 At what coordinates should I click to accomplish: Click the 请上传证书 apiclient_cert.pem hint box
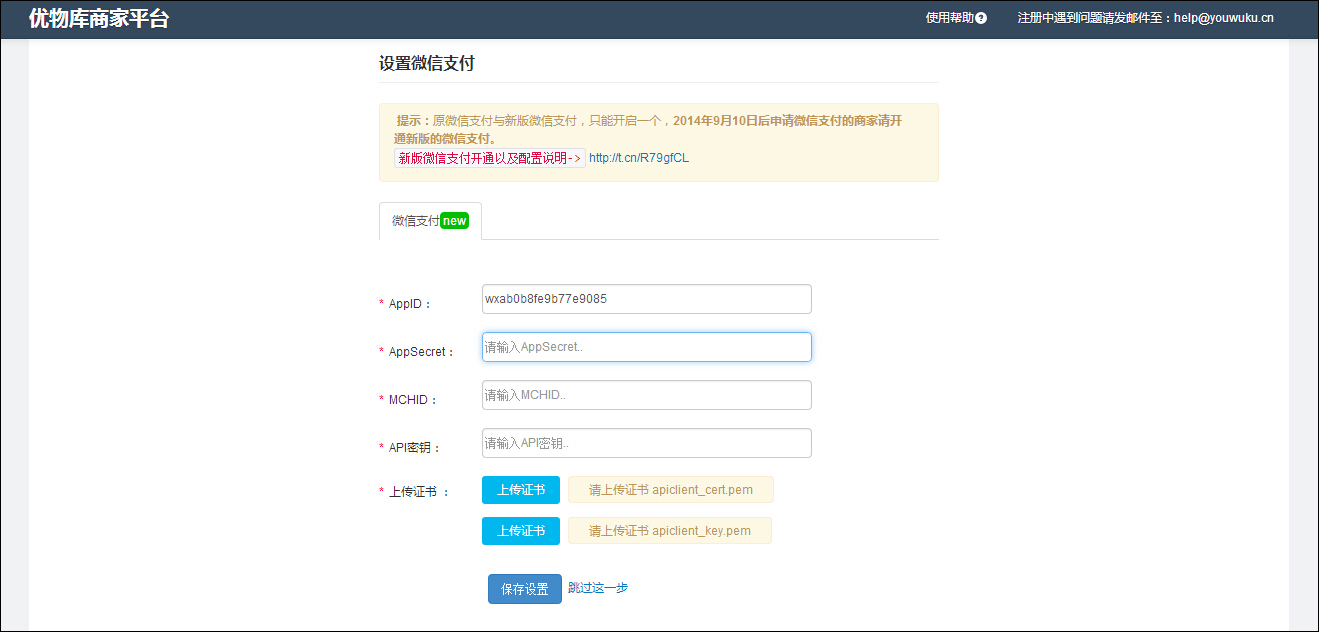[x=670, y=490]
